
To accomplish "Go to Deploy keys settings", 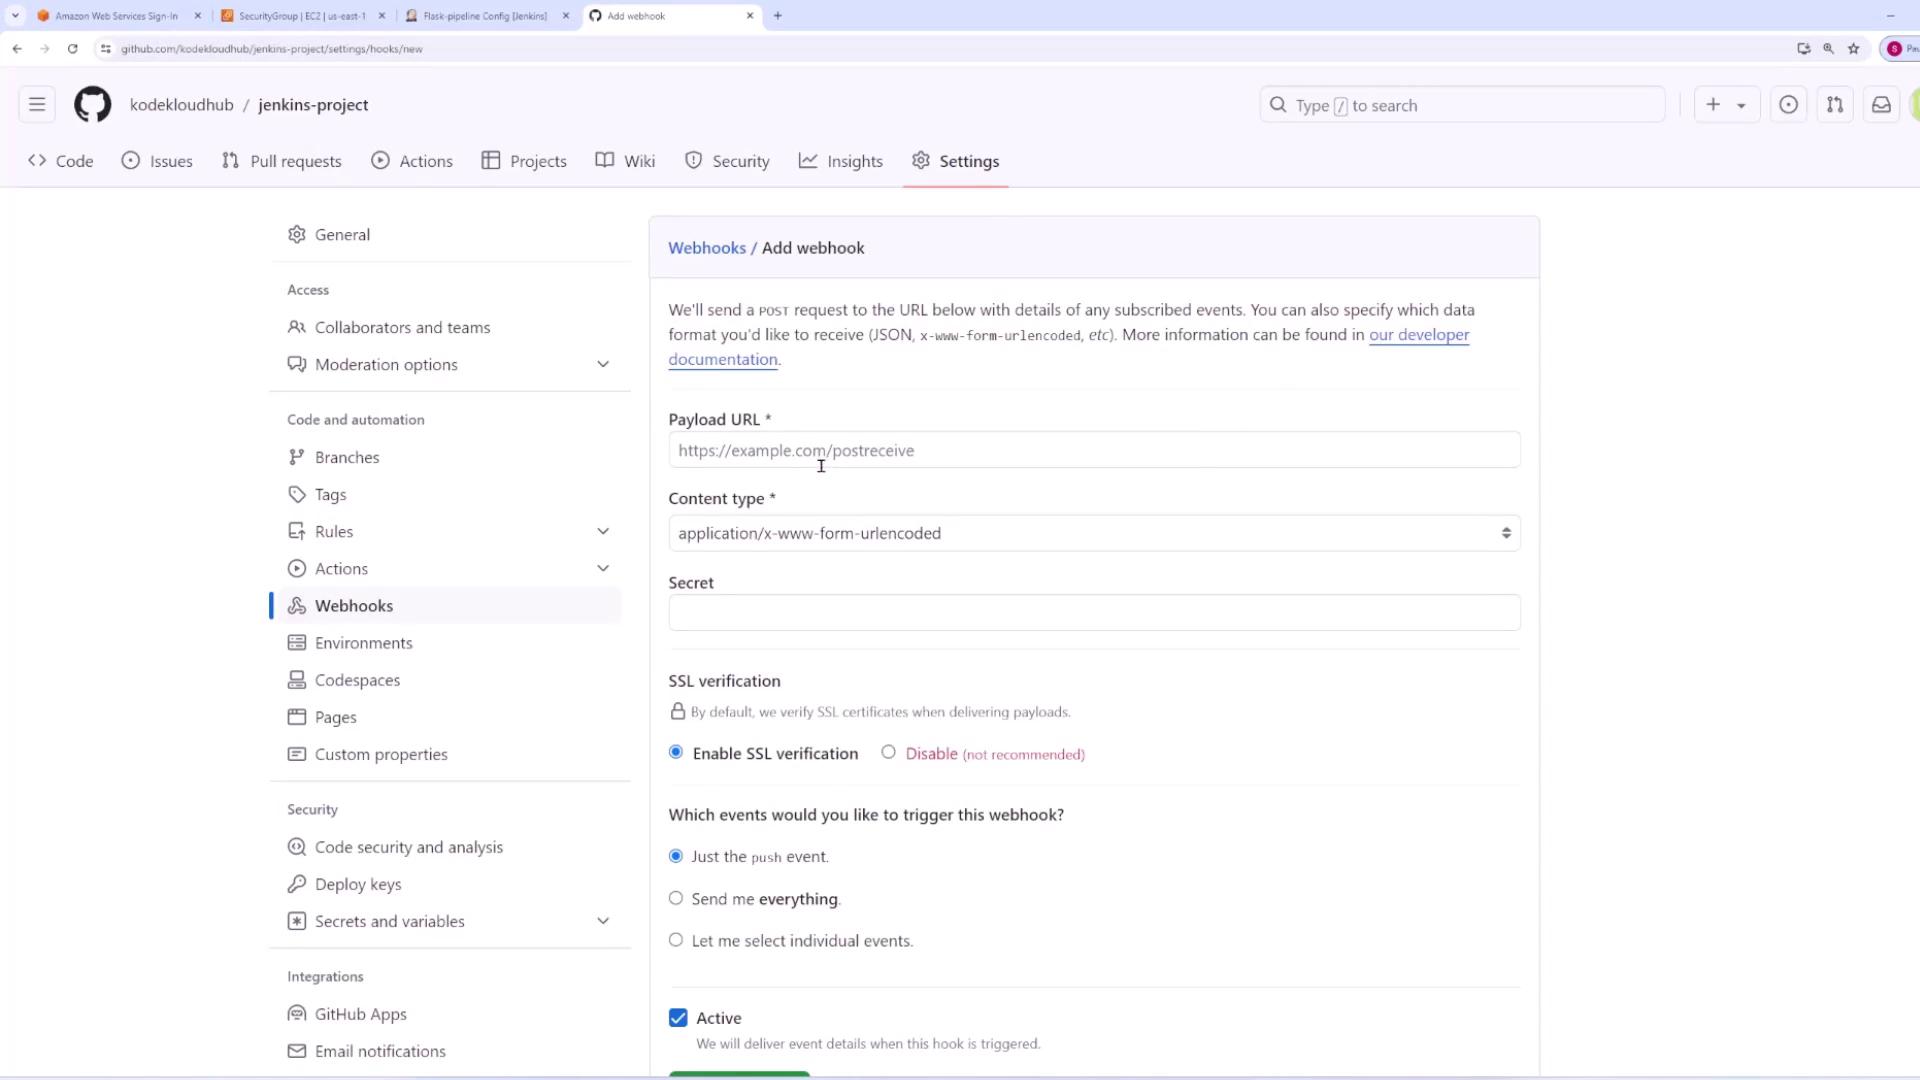I will pos(357,884).
